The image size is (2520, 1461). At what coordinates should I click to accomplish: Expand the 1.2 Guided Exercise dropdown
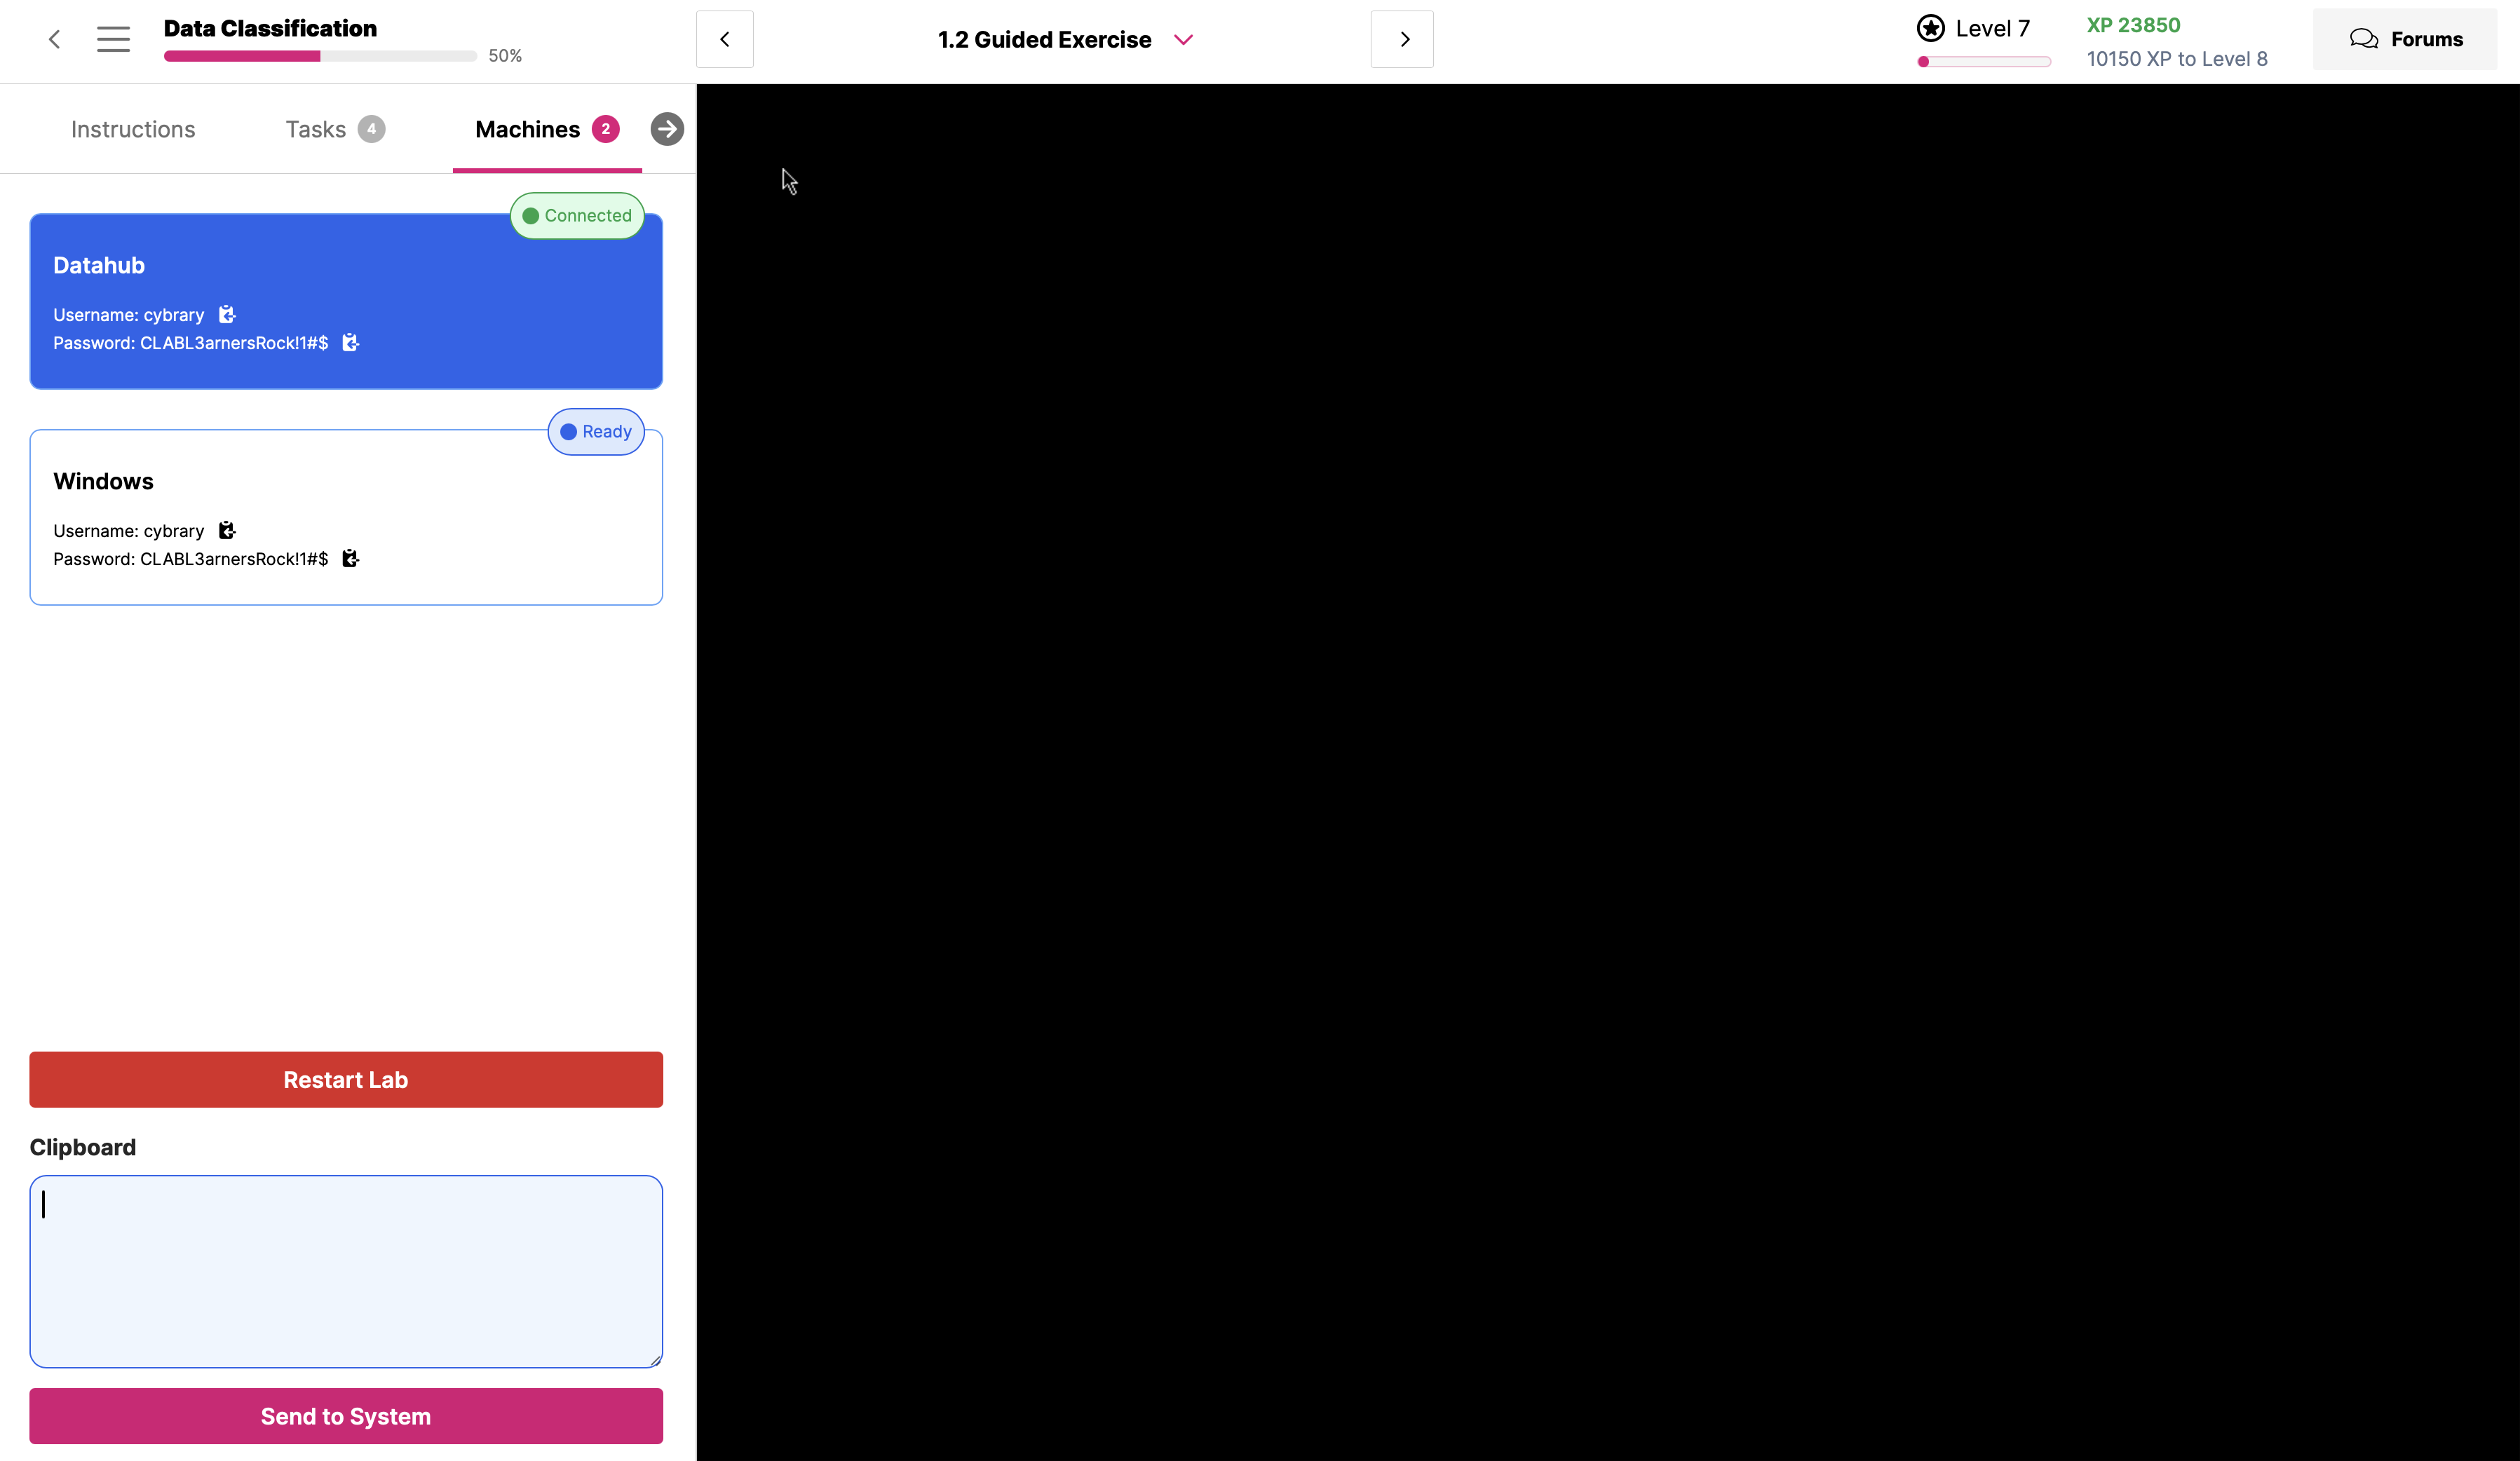(1183, 39)
